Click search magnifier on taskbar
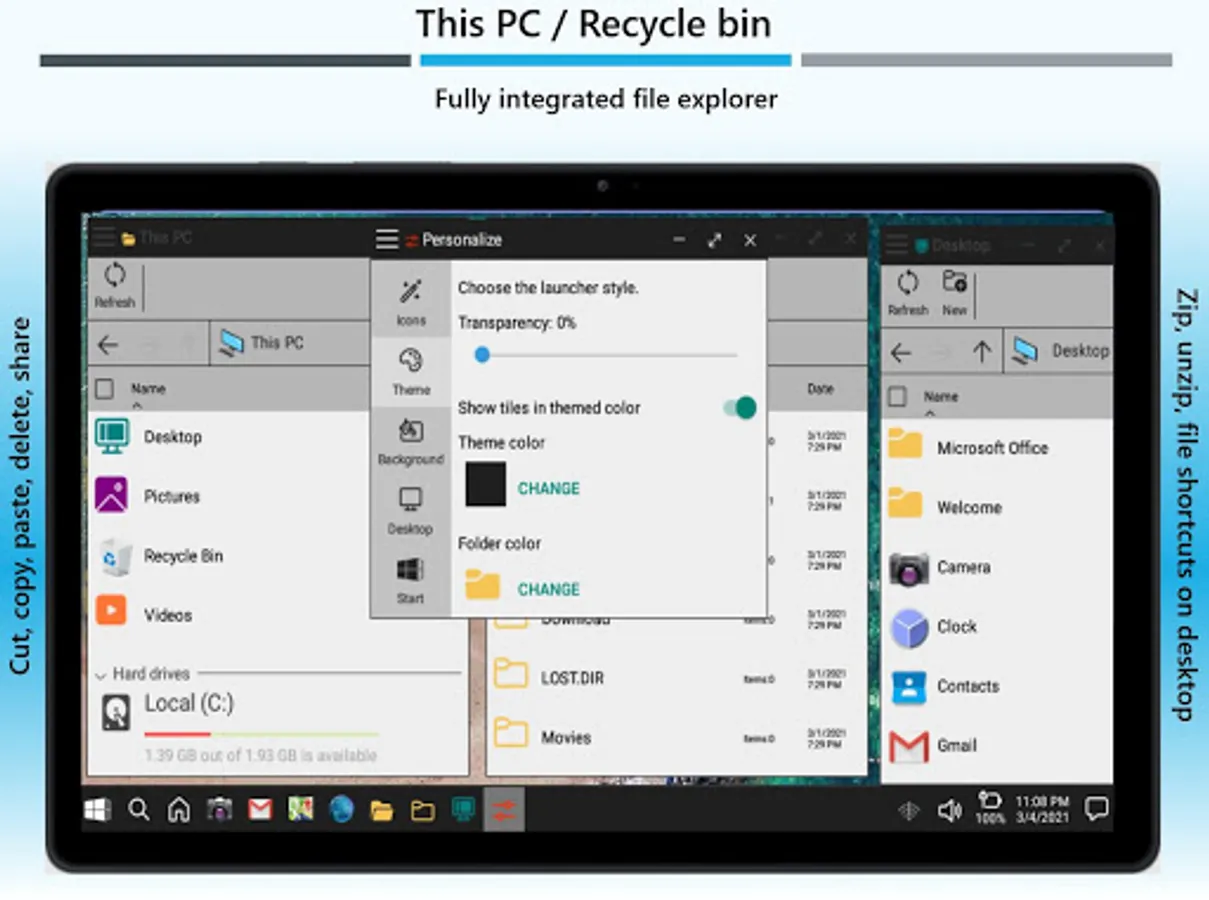1209x900 pixels. click(139, 809)
